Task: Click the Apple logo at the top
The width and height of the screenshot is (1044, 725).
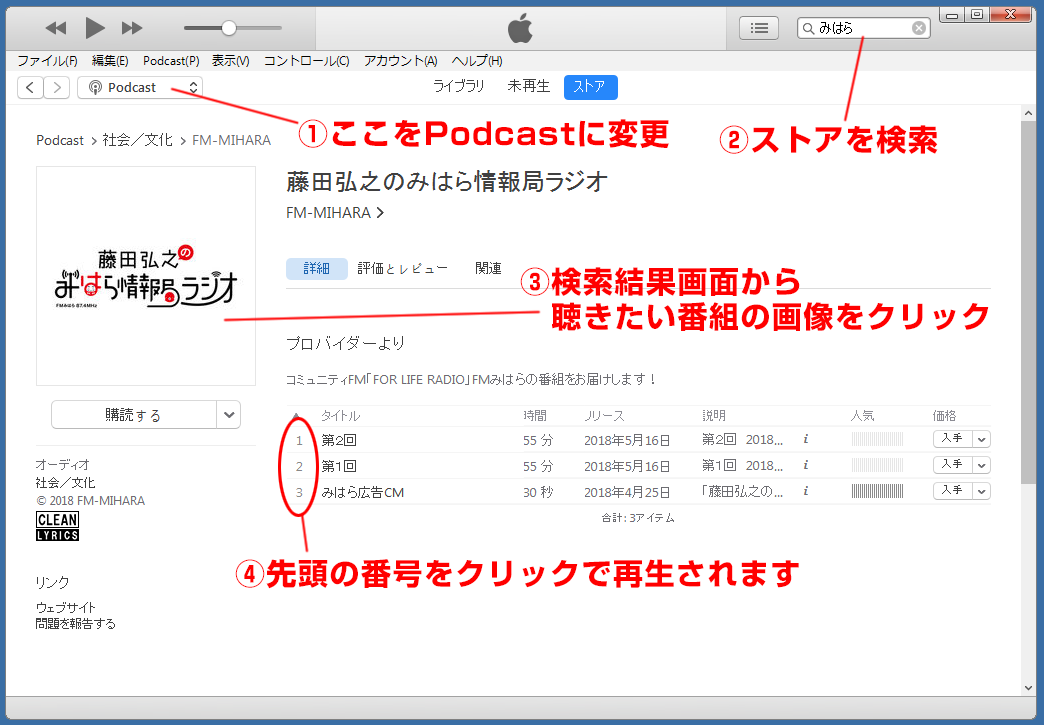Action: (x=520, y=27)
